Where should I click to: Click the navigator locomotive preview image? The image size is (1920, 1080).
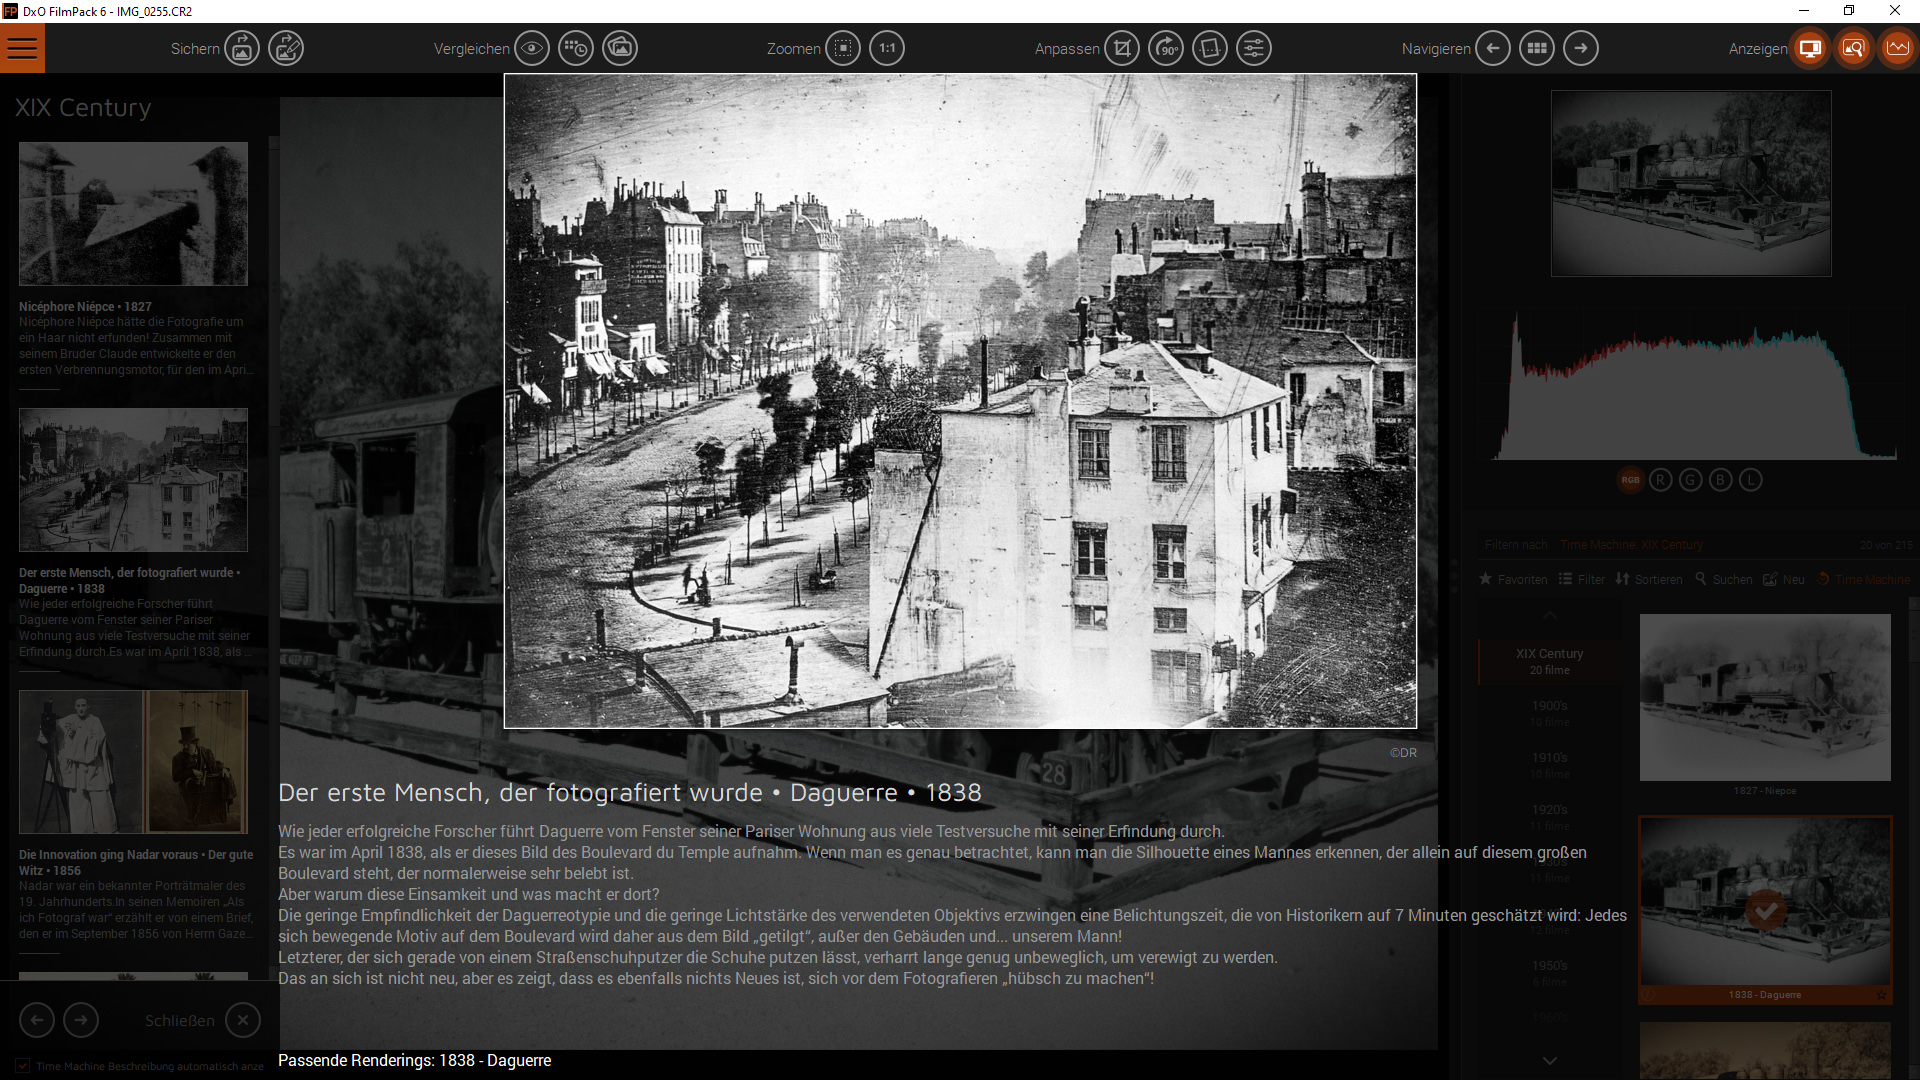[1691, 183]
